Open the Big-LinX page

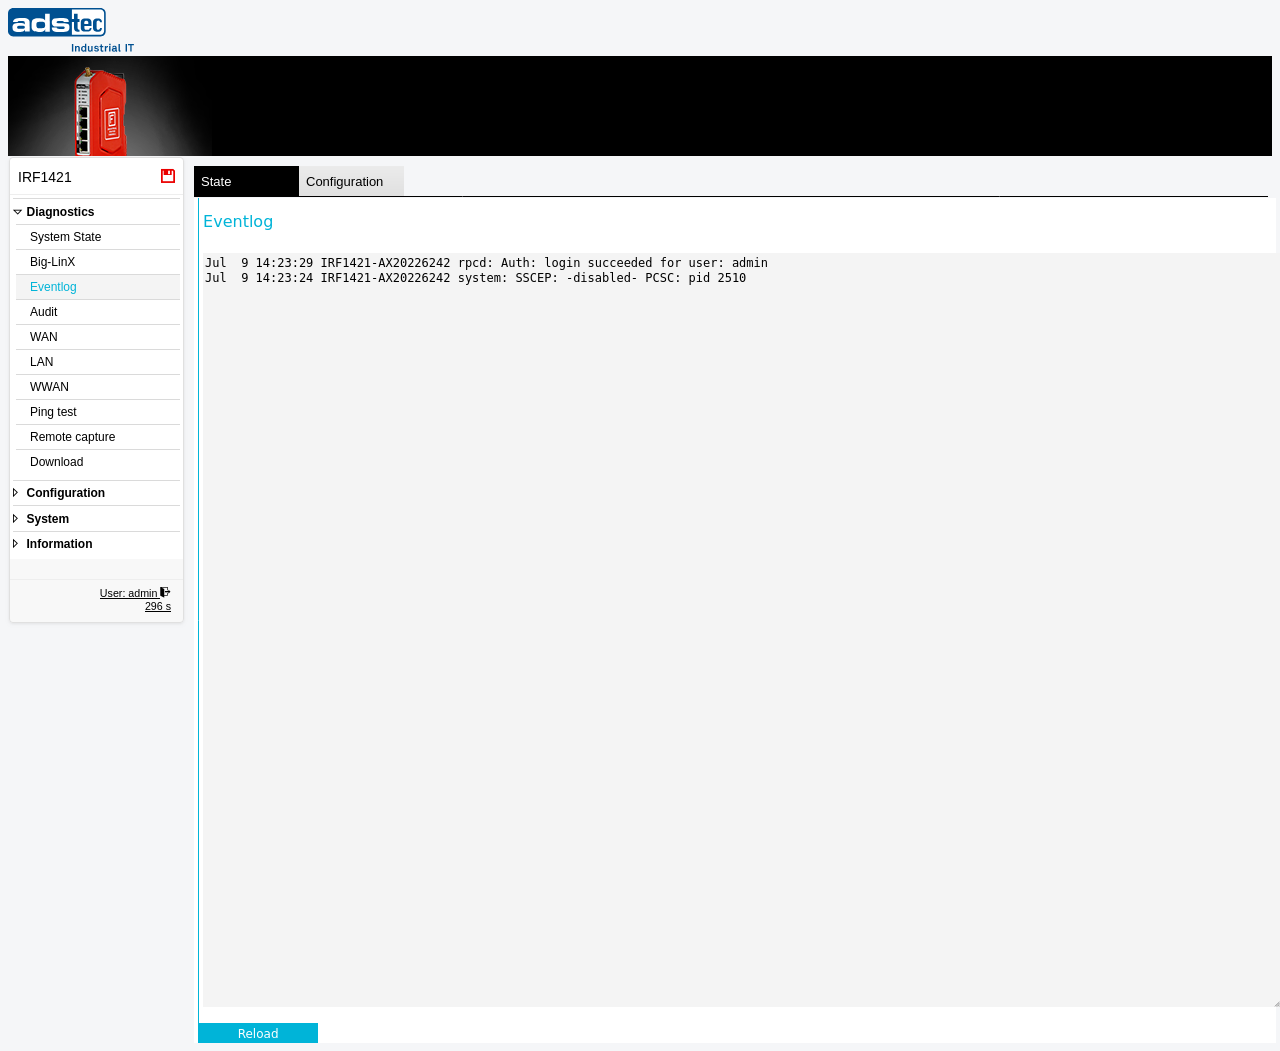coord(98,262)
